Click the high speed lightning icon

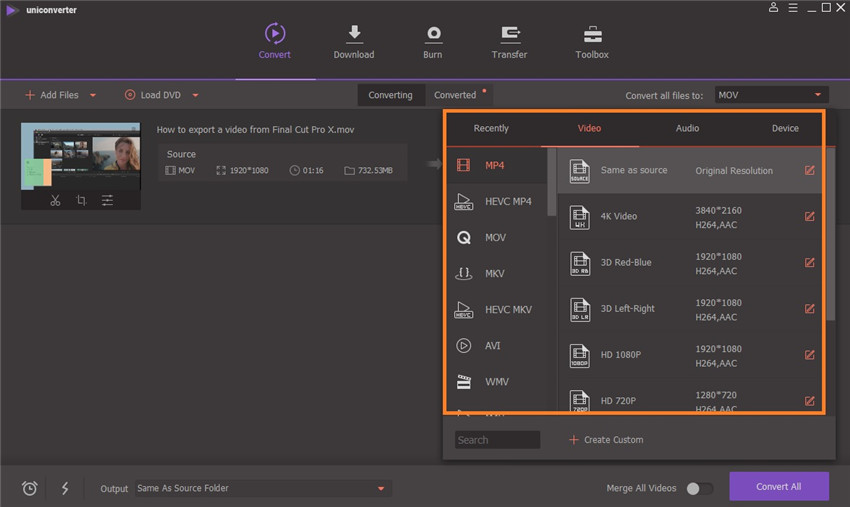tap(65, 488)
